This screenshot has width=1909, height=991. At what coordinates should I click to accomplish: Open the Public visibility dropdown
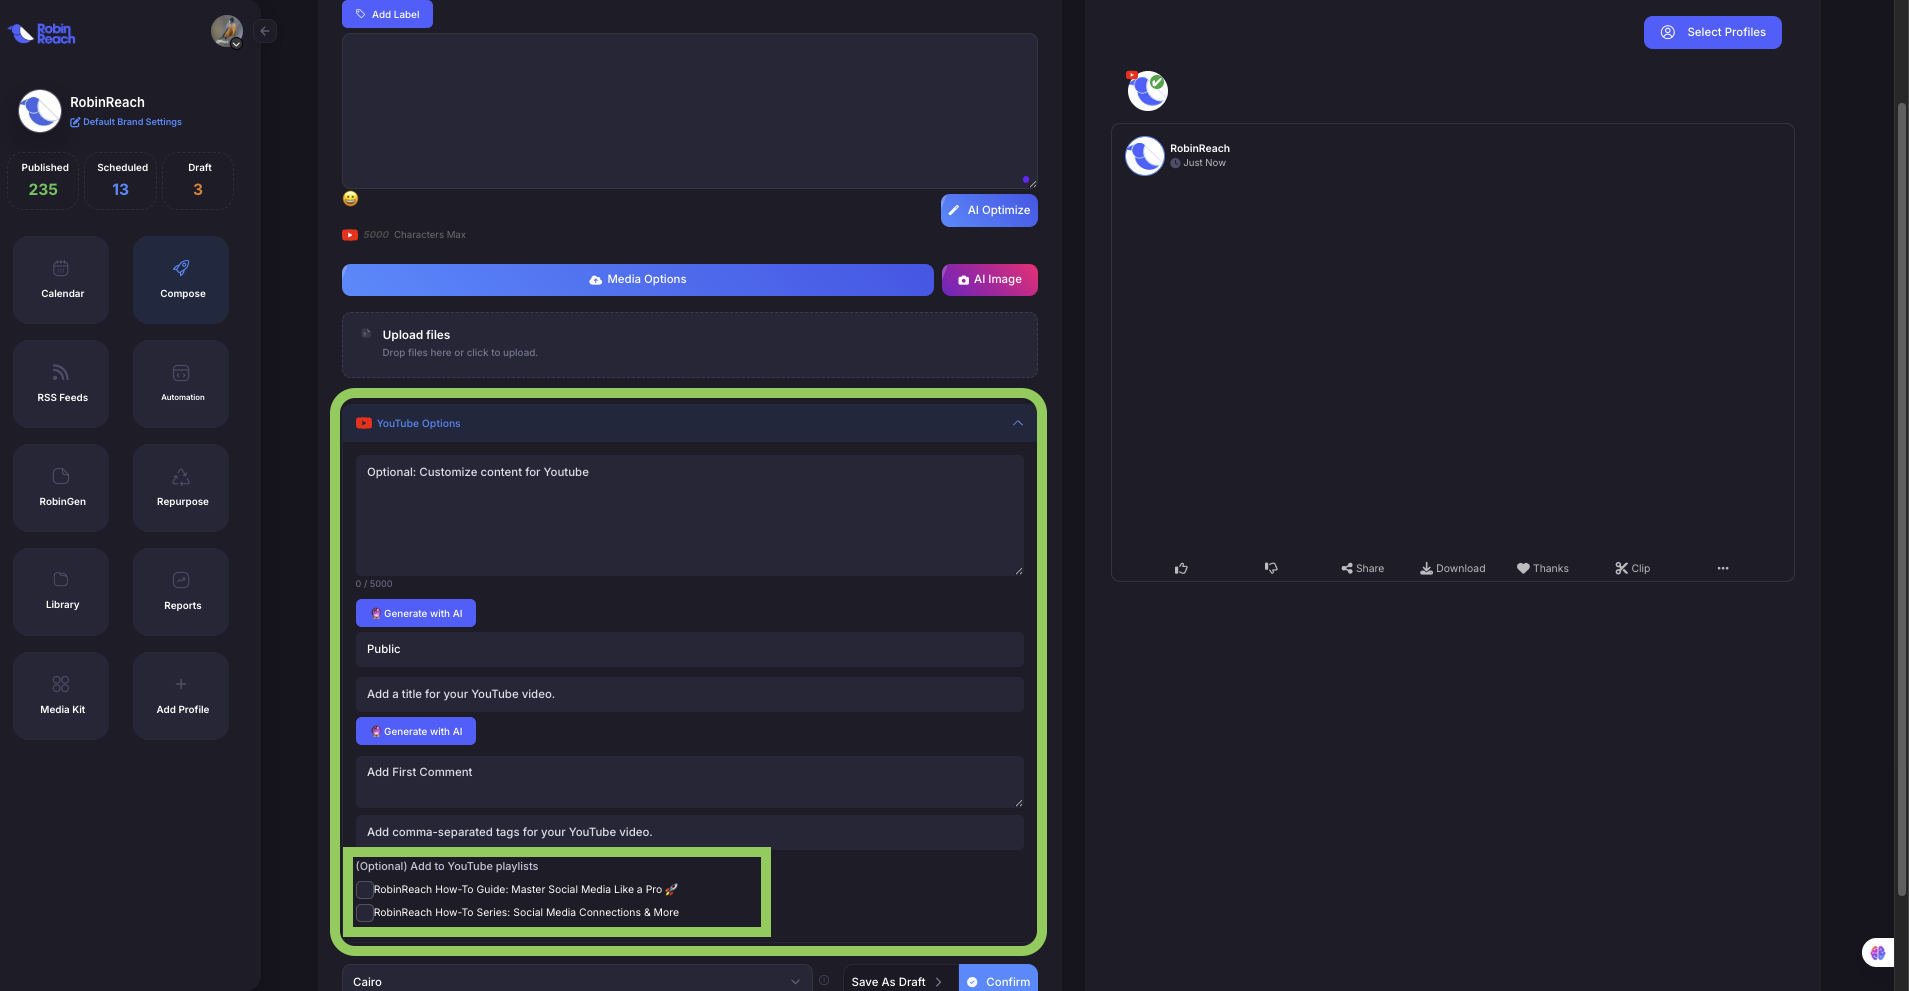point(689,649)
